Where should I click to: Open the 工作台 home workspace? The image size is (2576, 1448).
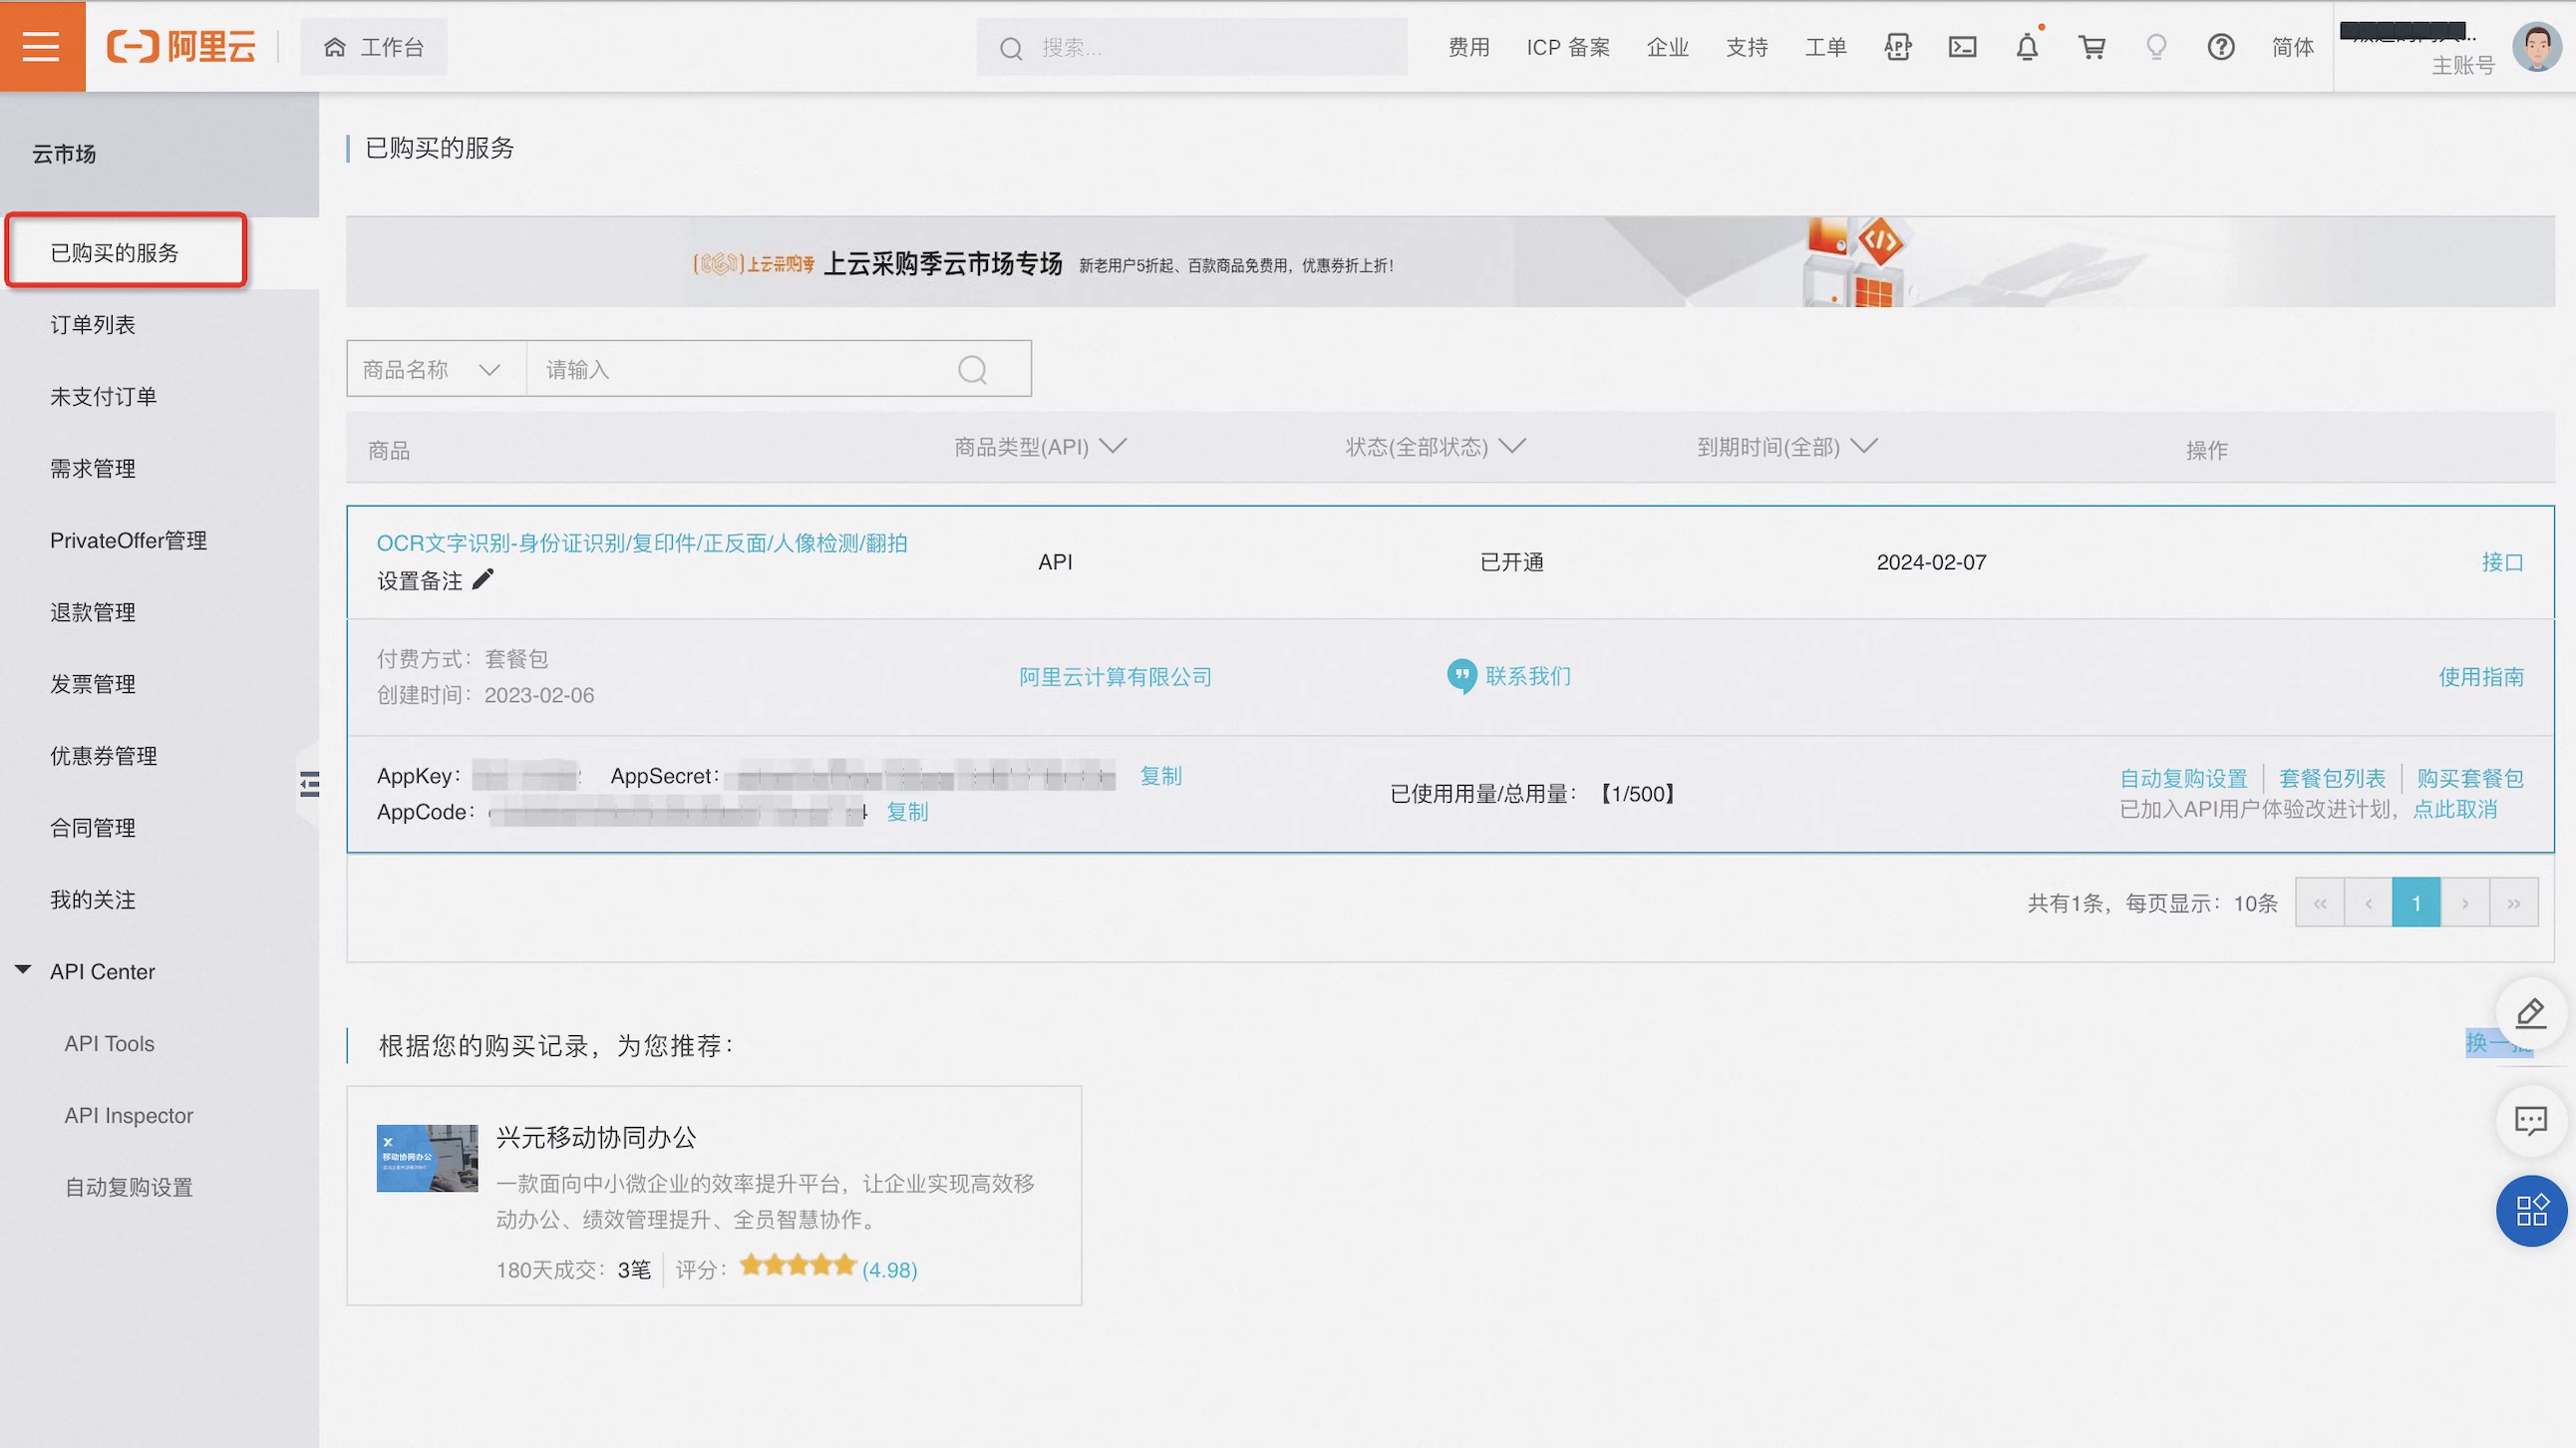[x=374, y=47]
